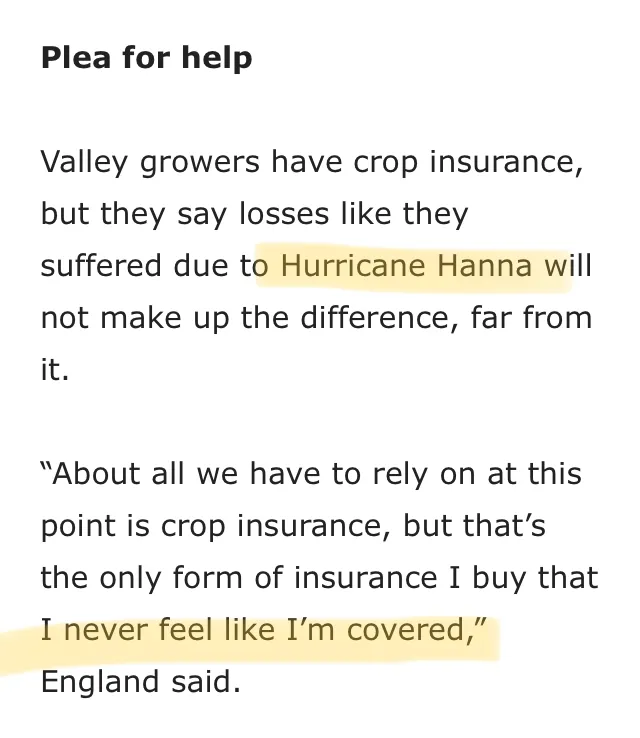The image size is (640, 738).
Task: Tap the phrase "but they say losses"
Action: [x=184, y=214]
